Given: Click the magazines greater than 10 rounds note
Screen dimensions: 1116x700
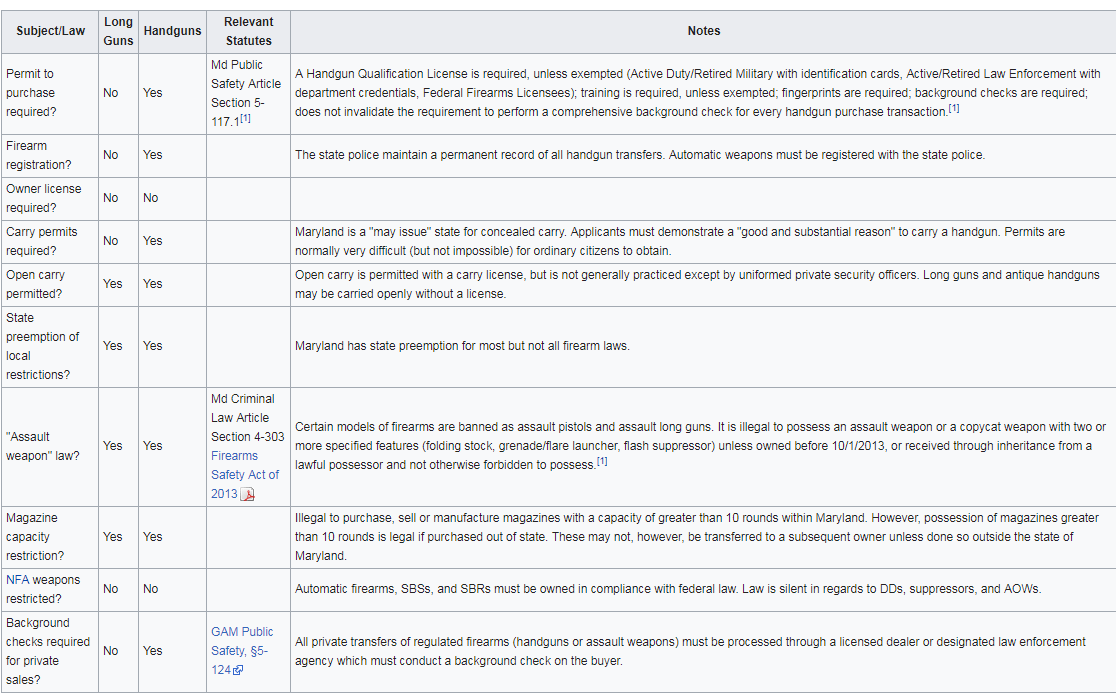Looking at the screenshot, I should pyautogui.click(x=697, y=537).
